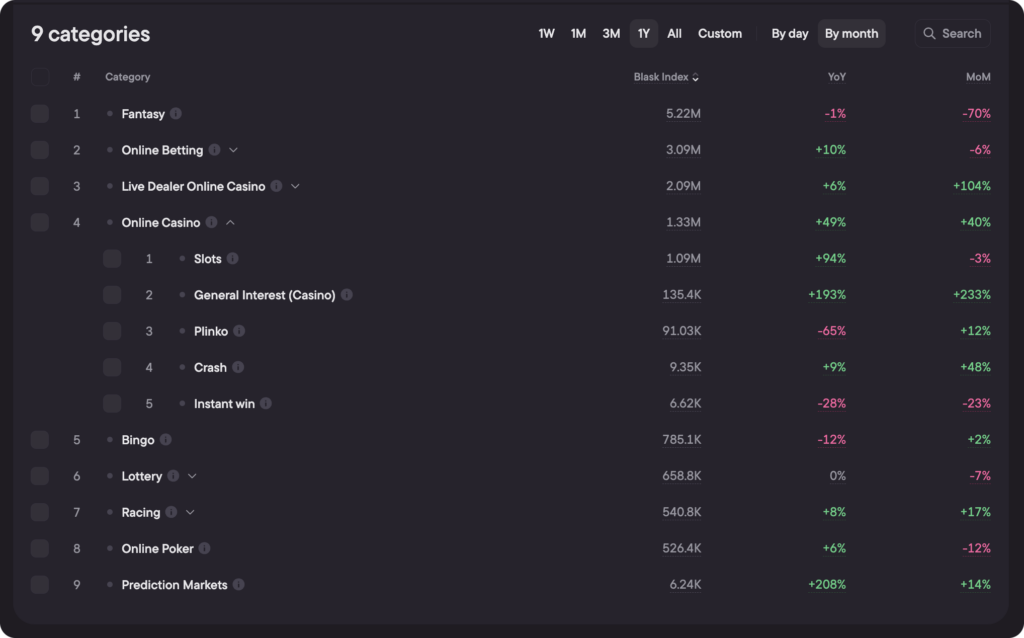Image resolution: width=1024 pixels, height=638 pixels.
Task: Click the Bingo info icon
Action: pos(166,440)
